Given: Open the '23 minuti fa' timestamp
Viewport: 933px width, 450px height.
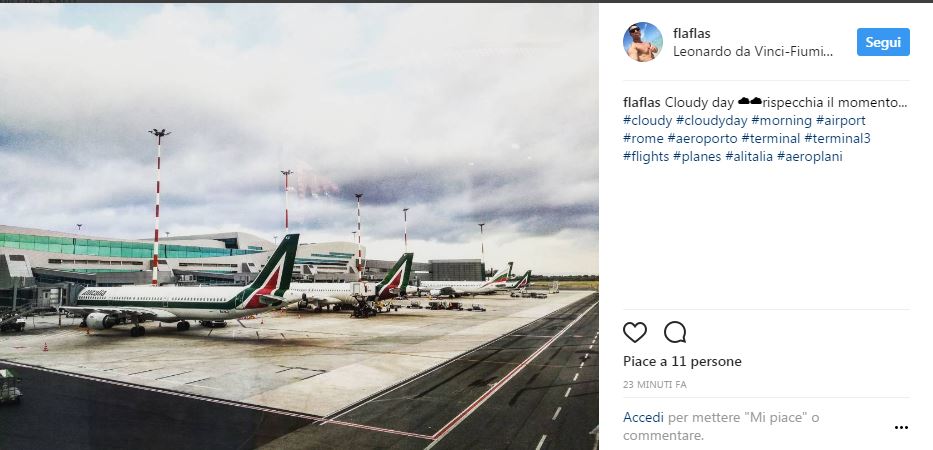Looking at the screenshot, I should (655, 384).
